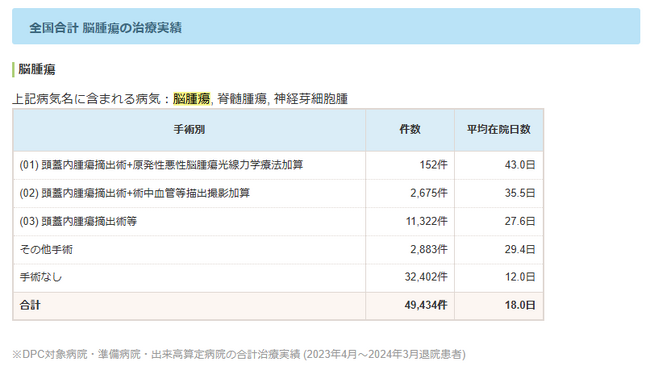The image size is (650, 367).
Task: Click the highlighted 脳腫瘍 disease name
Action: pos(192,99)
